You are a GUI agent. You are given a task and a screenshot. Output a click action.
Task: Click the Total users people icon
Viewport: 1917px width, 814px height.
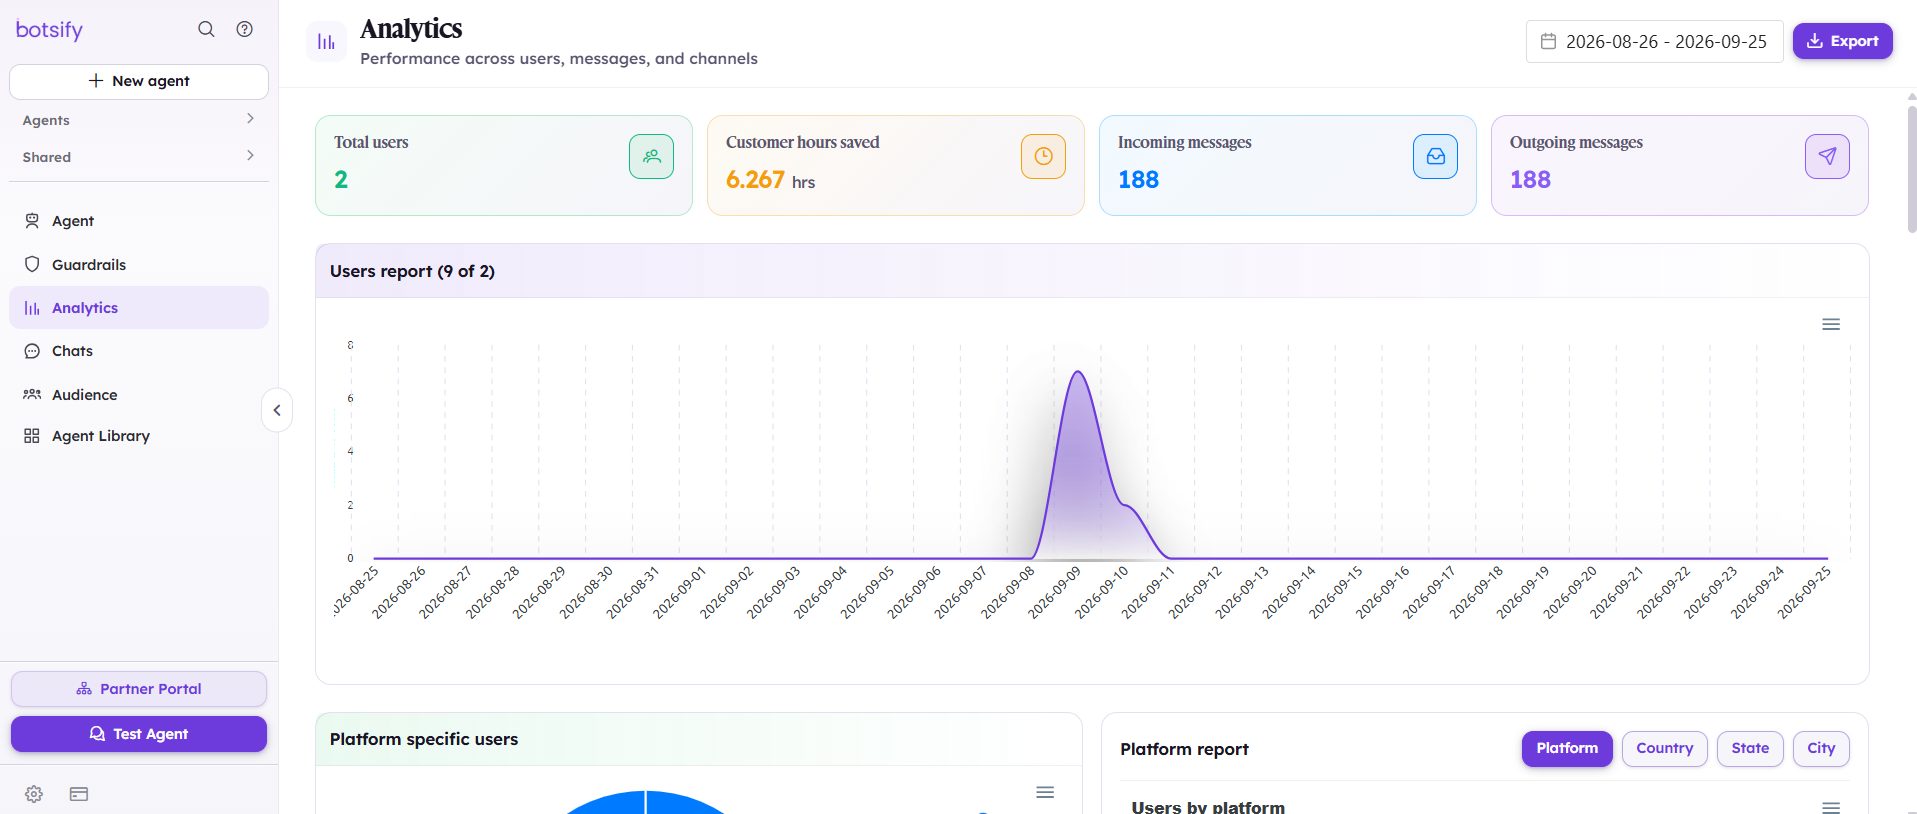[651, 157]
